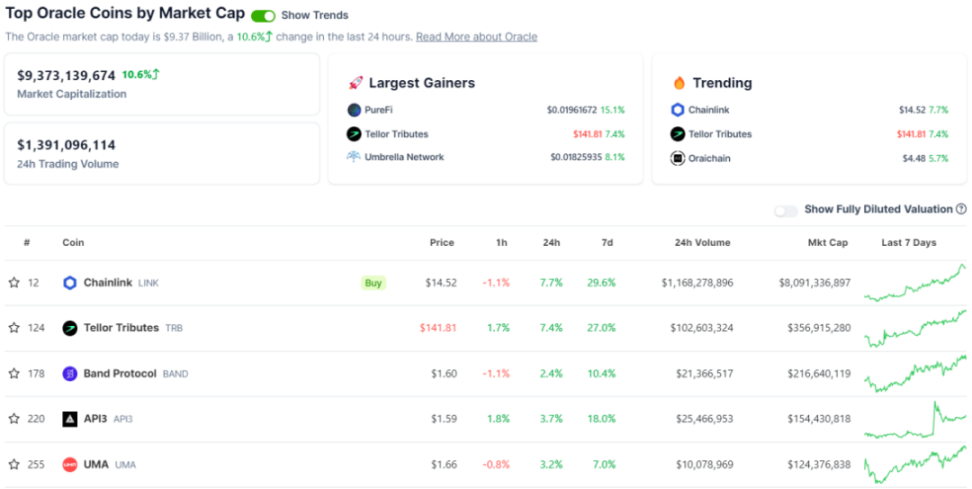Click the Band Protocol purple logo
972x489 pixels.
[x=70, y=374]
